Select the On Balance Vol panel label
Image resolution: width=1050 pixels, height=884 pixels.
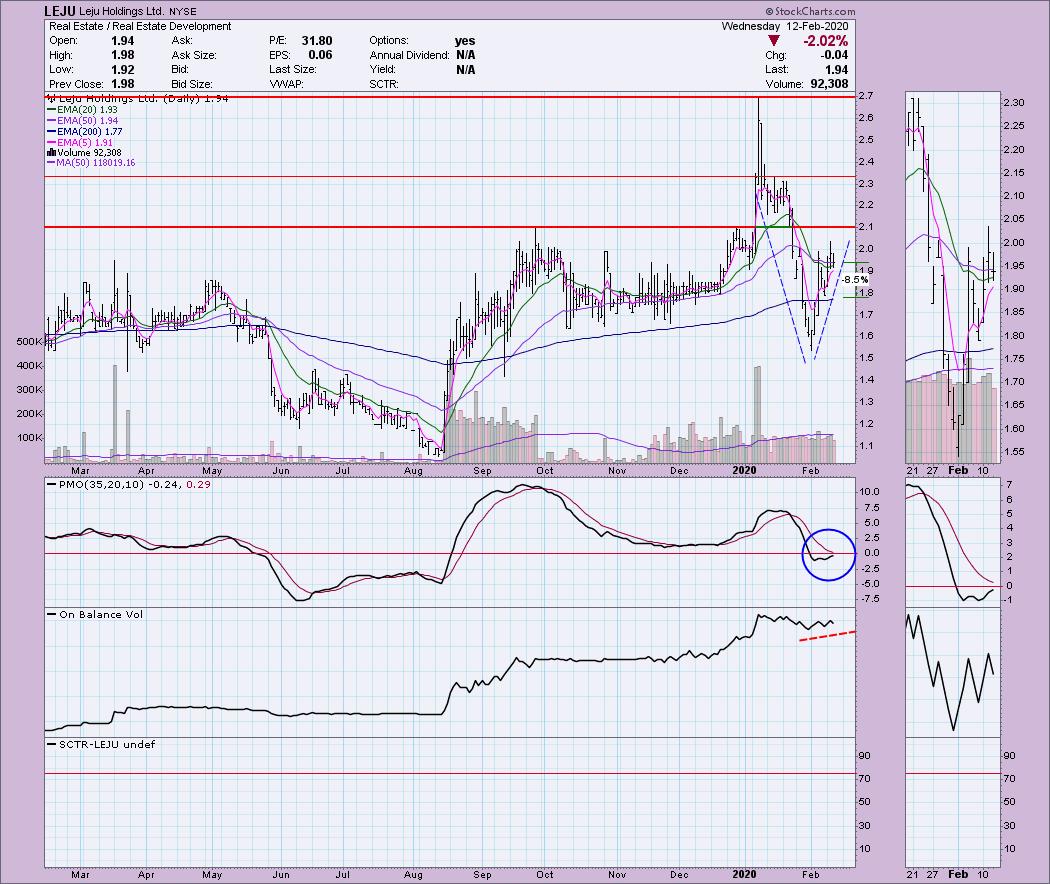100,614
